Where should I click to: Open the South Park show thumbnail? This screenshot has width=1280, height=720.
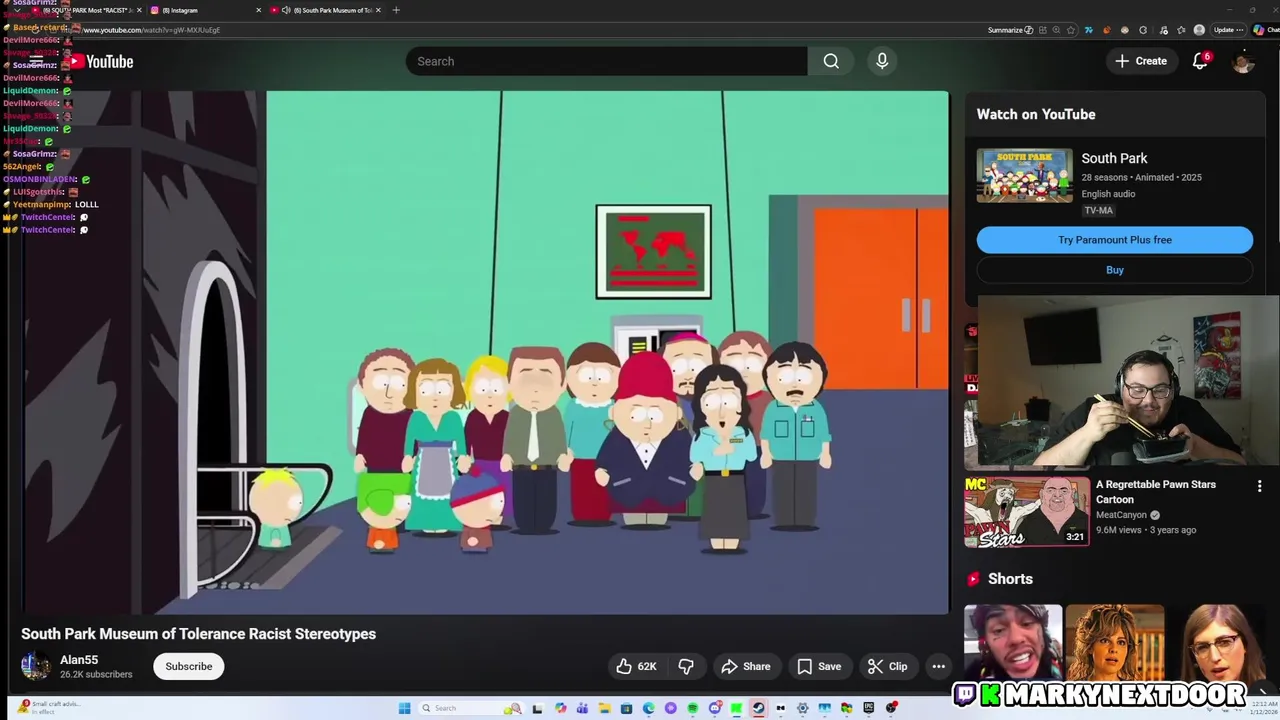(x=1025, y=176)
